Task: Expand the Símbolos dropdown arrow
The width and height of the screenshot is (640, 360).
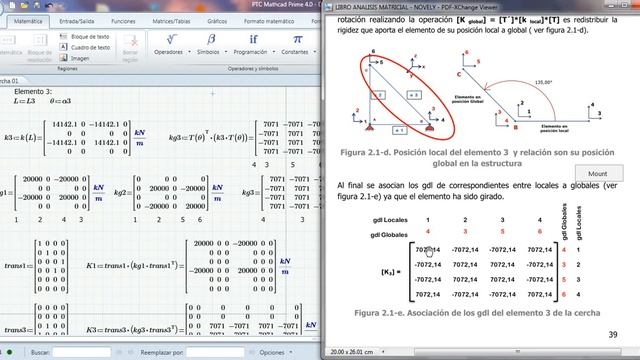Action: pos(226,52)
